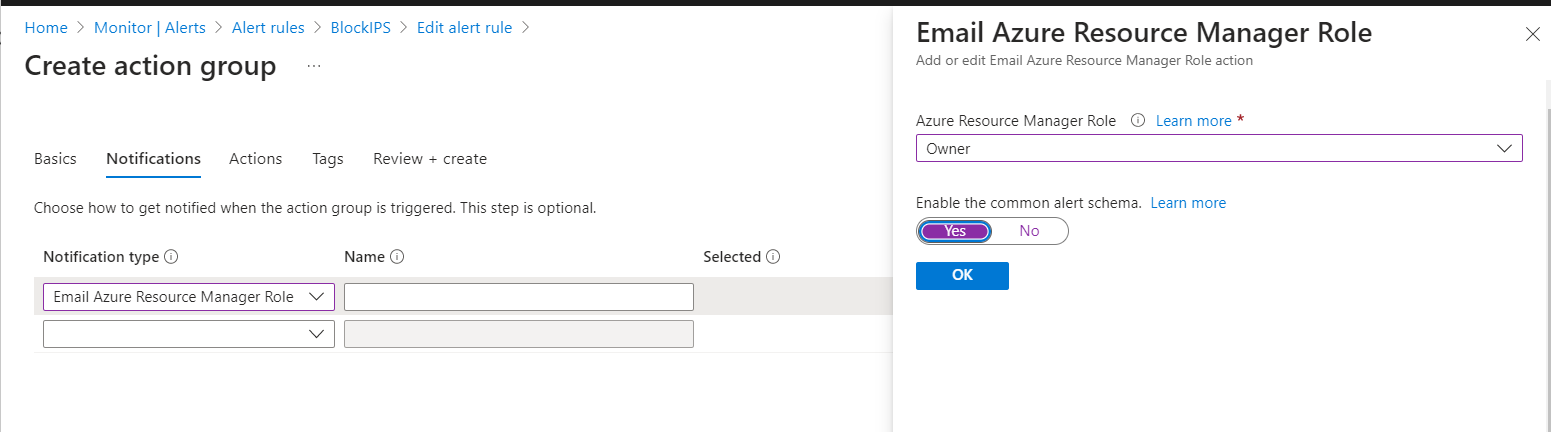Image resolution: width=1551 pixels, height=432 pixels.
Task: Go to Monitor | Alerts breadcrumb
Action: (x=150, y=27)
